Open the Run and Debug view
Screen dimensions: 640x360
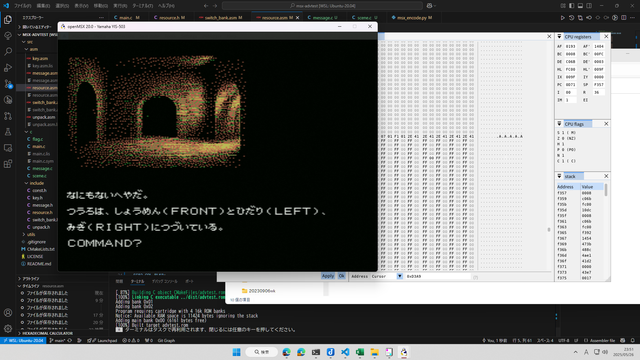tap(8, 68)
